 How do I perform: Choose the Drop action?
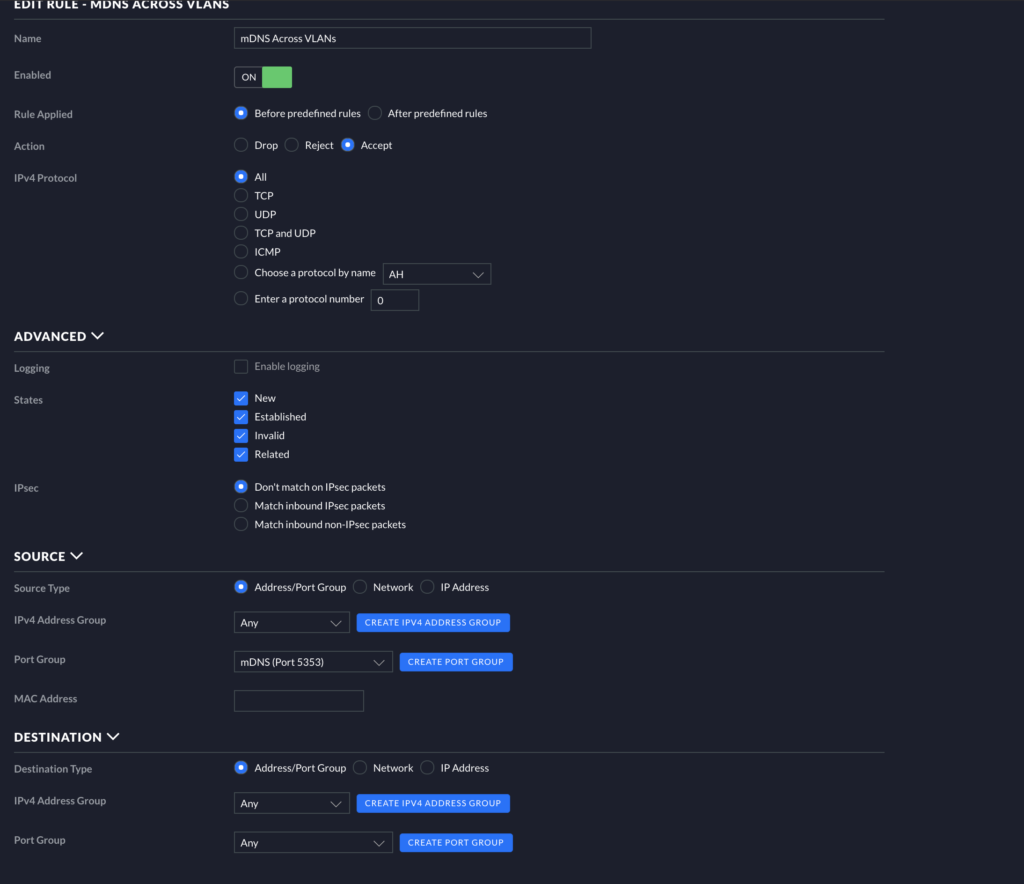point(241,145)
